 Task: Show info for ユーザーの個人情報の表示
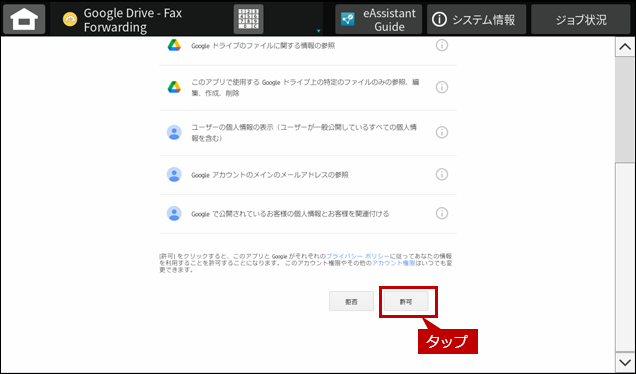click(442, 132)
